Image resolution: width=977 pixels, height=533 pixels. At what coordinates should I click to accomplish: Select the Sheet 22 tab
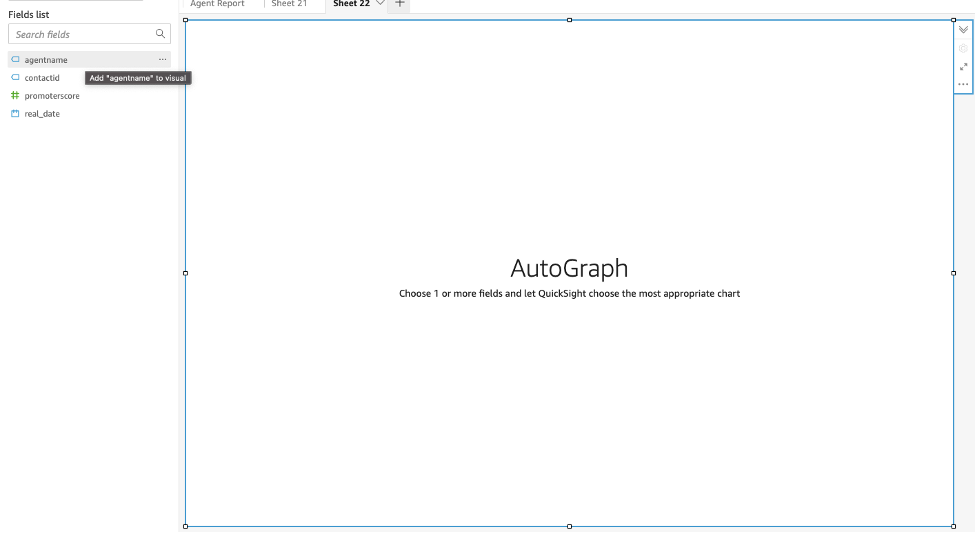pyautogui.click(x=351, y=4)
